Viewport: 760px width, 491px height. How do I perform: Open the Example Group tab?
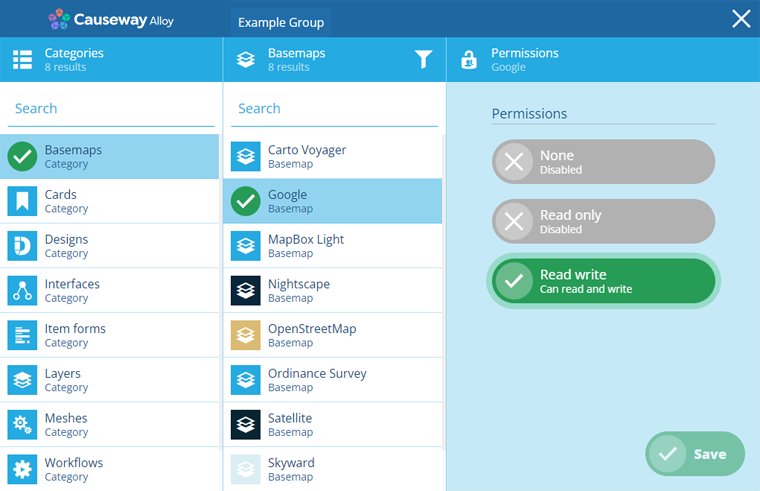coord(281,22)
